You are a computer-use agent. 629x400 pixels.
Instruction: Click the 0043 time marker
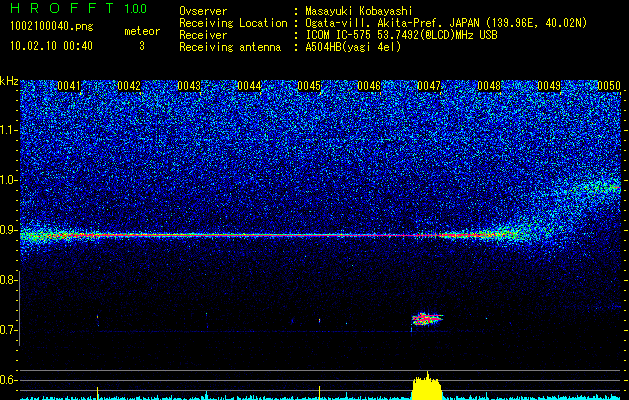tap(189, 86)
